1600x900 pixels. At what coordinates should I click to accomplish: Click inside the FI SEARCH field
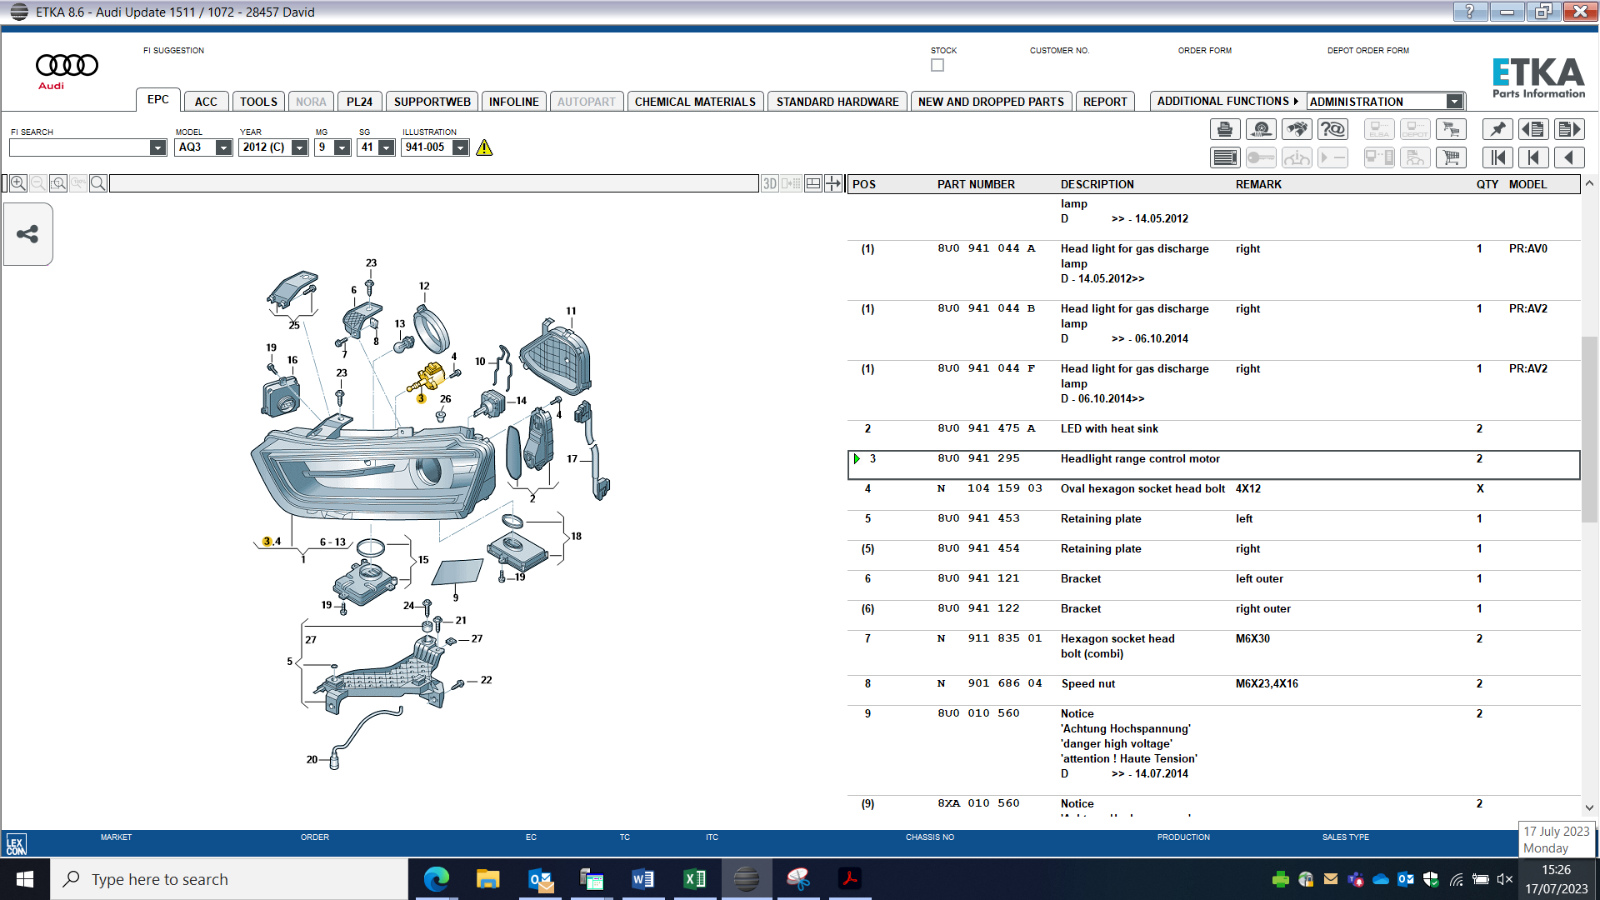[x=79, y=148]
